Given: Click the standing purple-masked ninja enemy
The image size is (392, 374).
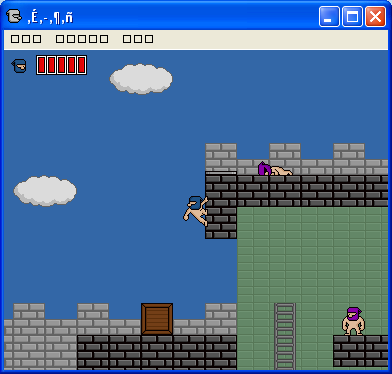Looking at the screenshot, I should click(353, 321).
